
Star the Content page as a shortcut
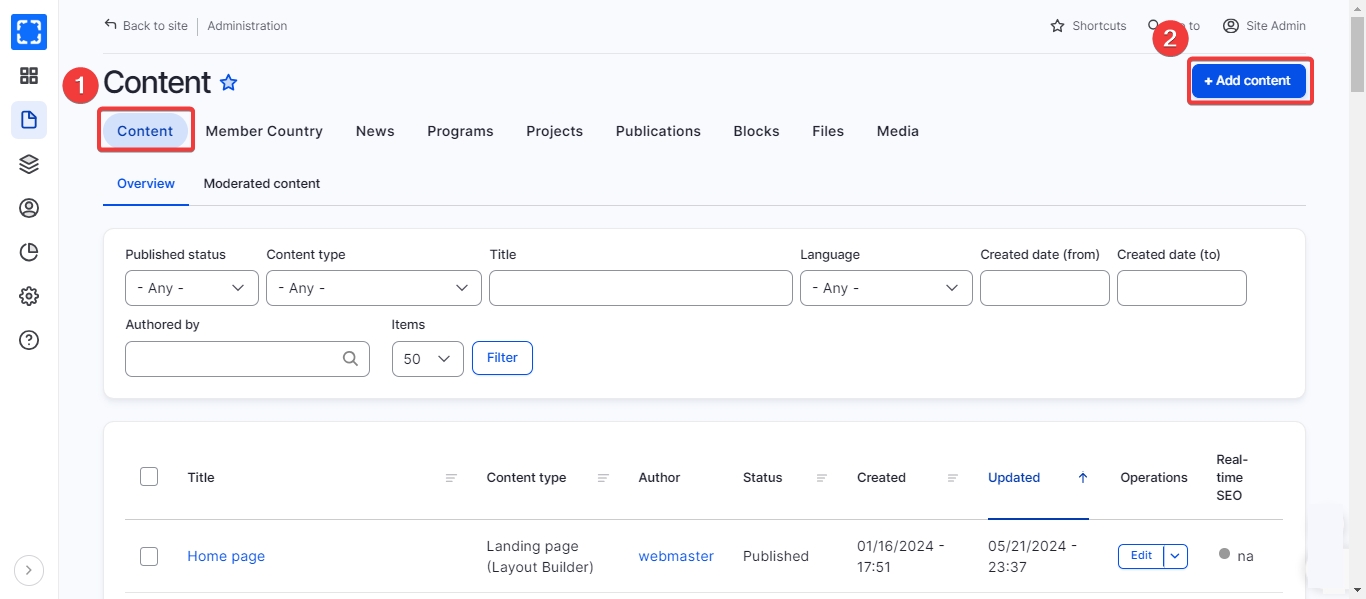[229, 83]
